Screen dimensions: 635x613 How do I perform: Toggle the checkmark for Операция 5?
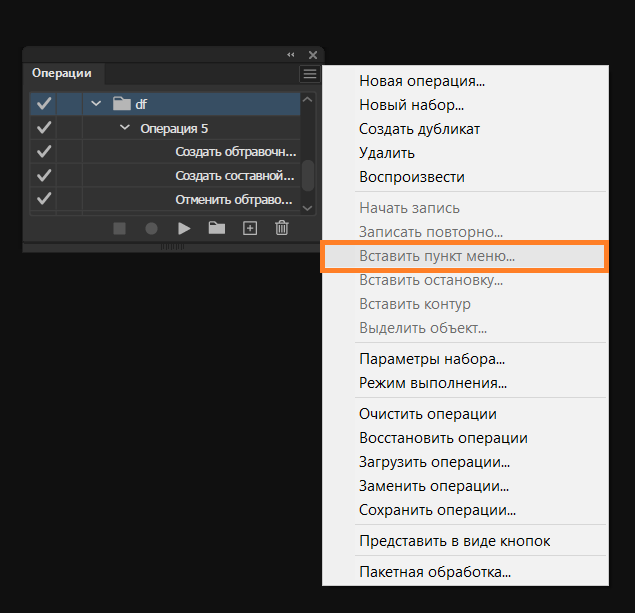click(44, 128)
